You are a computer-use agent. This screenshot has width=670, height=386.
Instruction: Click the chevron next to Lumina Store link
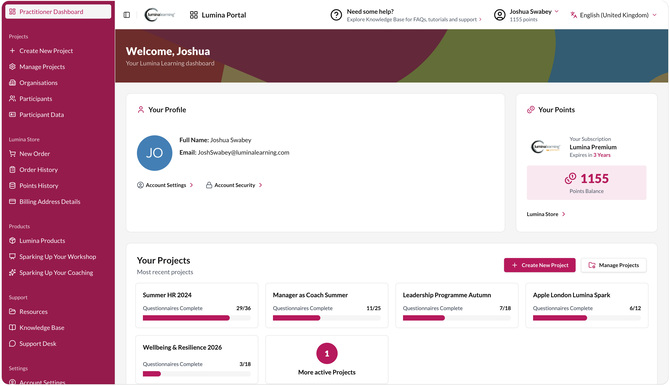(564, 214)
